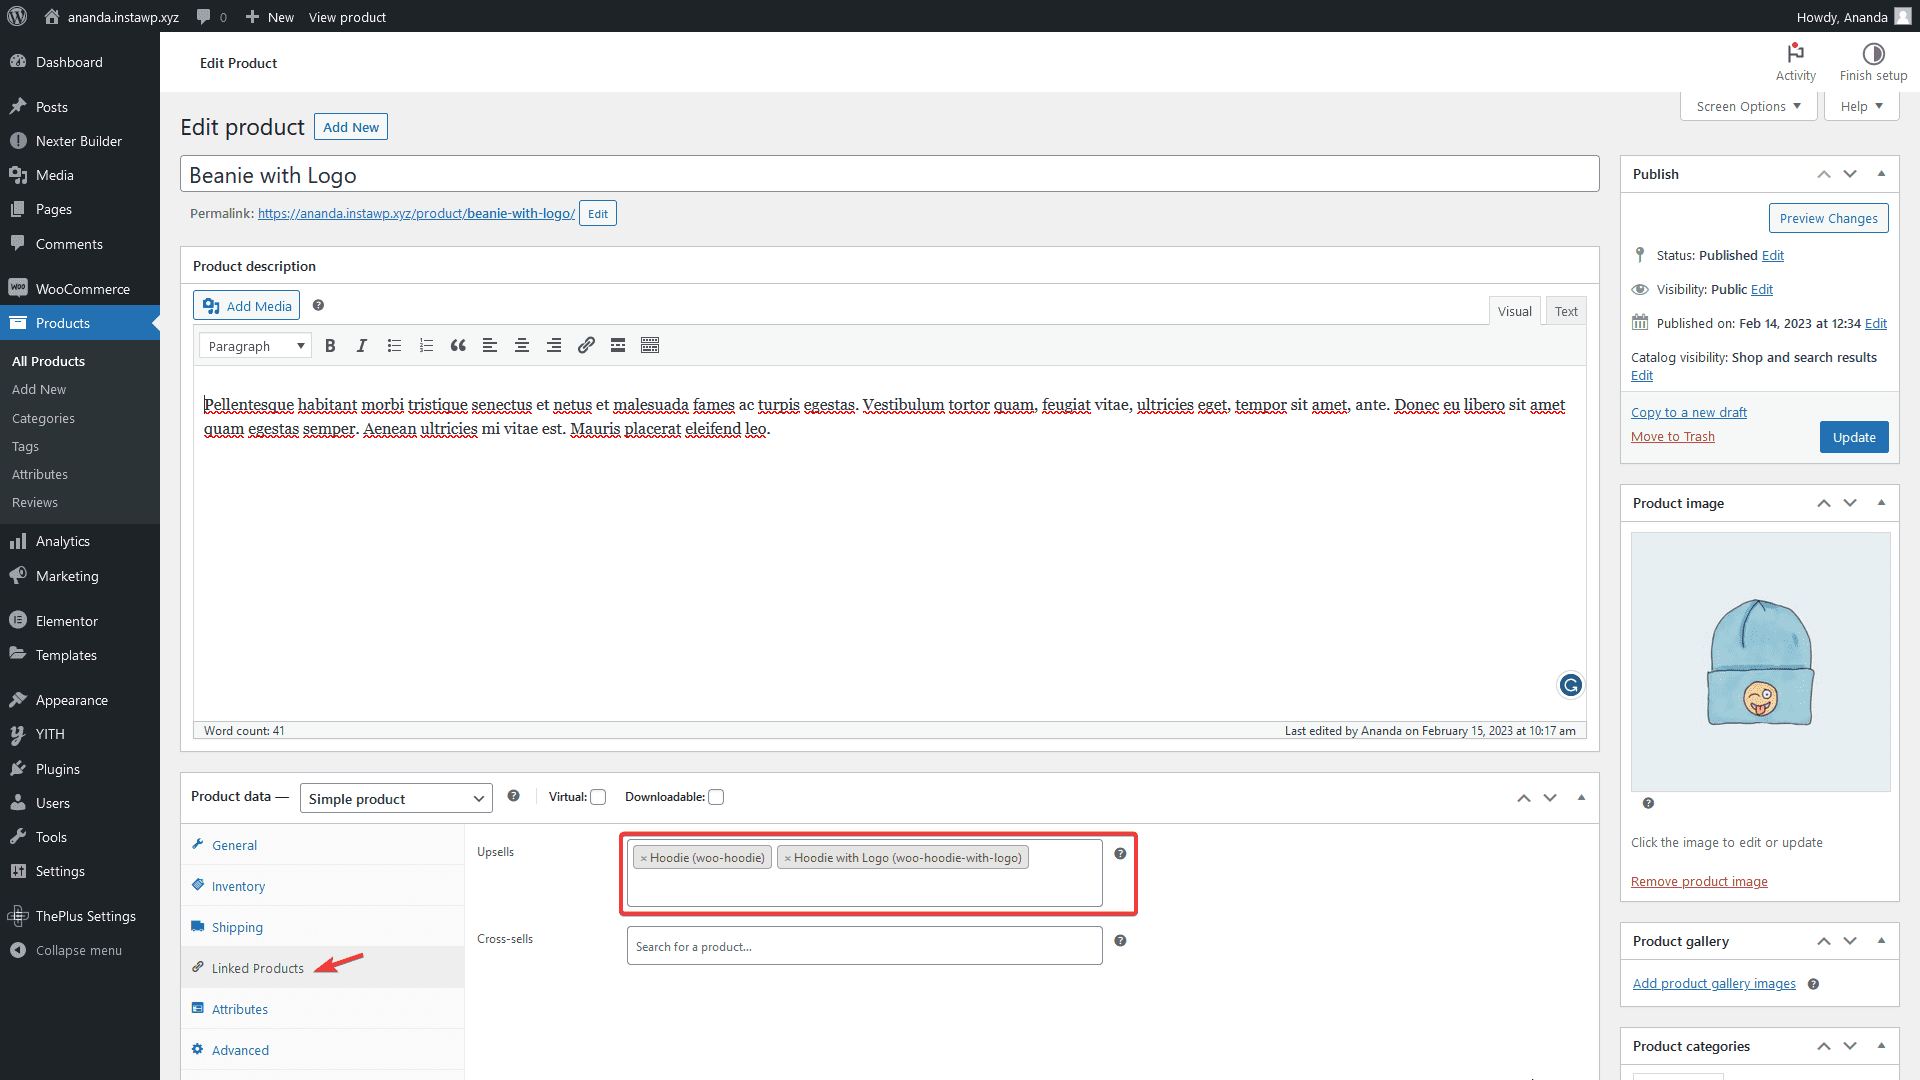Show product type help tooltip
Screen dimensions: 1920x1080
pyautogui.click(x=513, y=796)
